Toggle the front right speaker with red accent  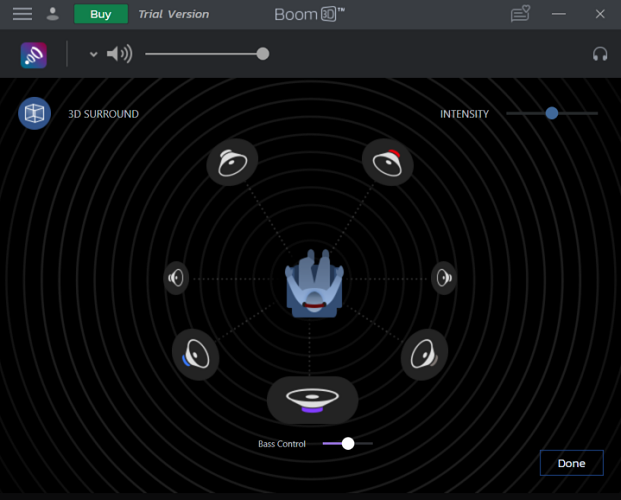click(388, 162)
